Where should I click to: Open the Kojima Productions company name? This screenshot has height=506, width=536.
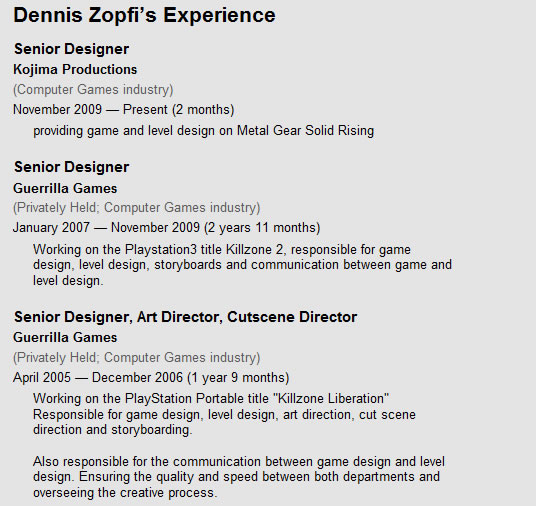75,69
